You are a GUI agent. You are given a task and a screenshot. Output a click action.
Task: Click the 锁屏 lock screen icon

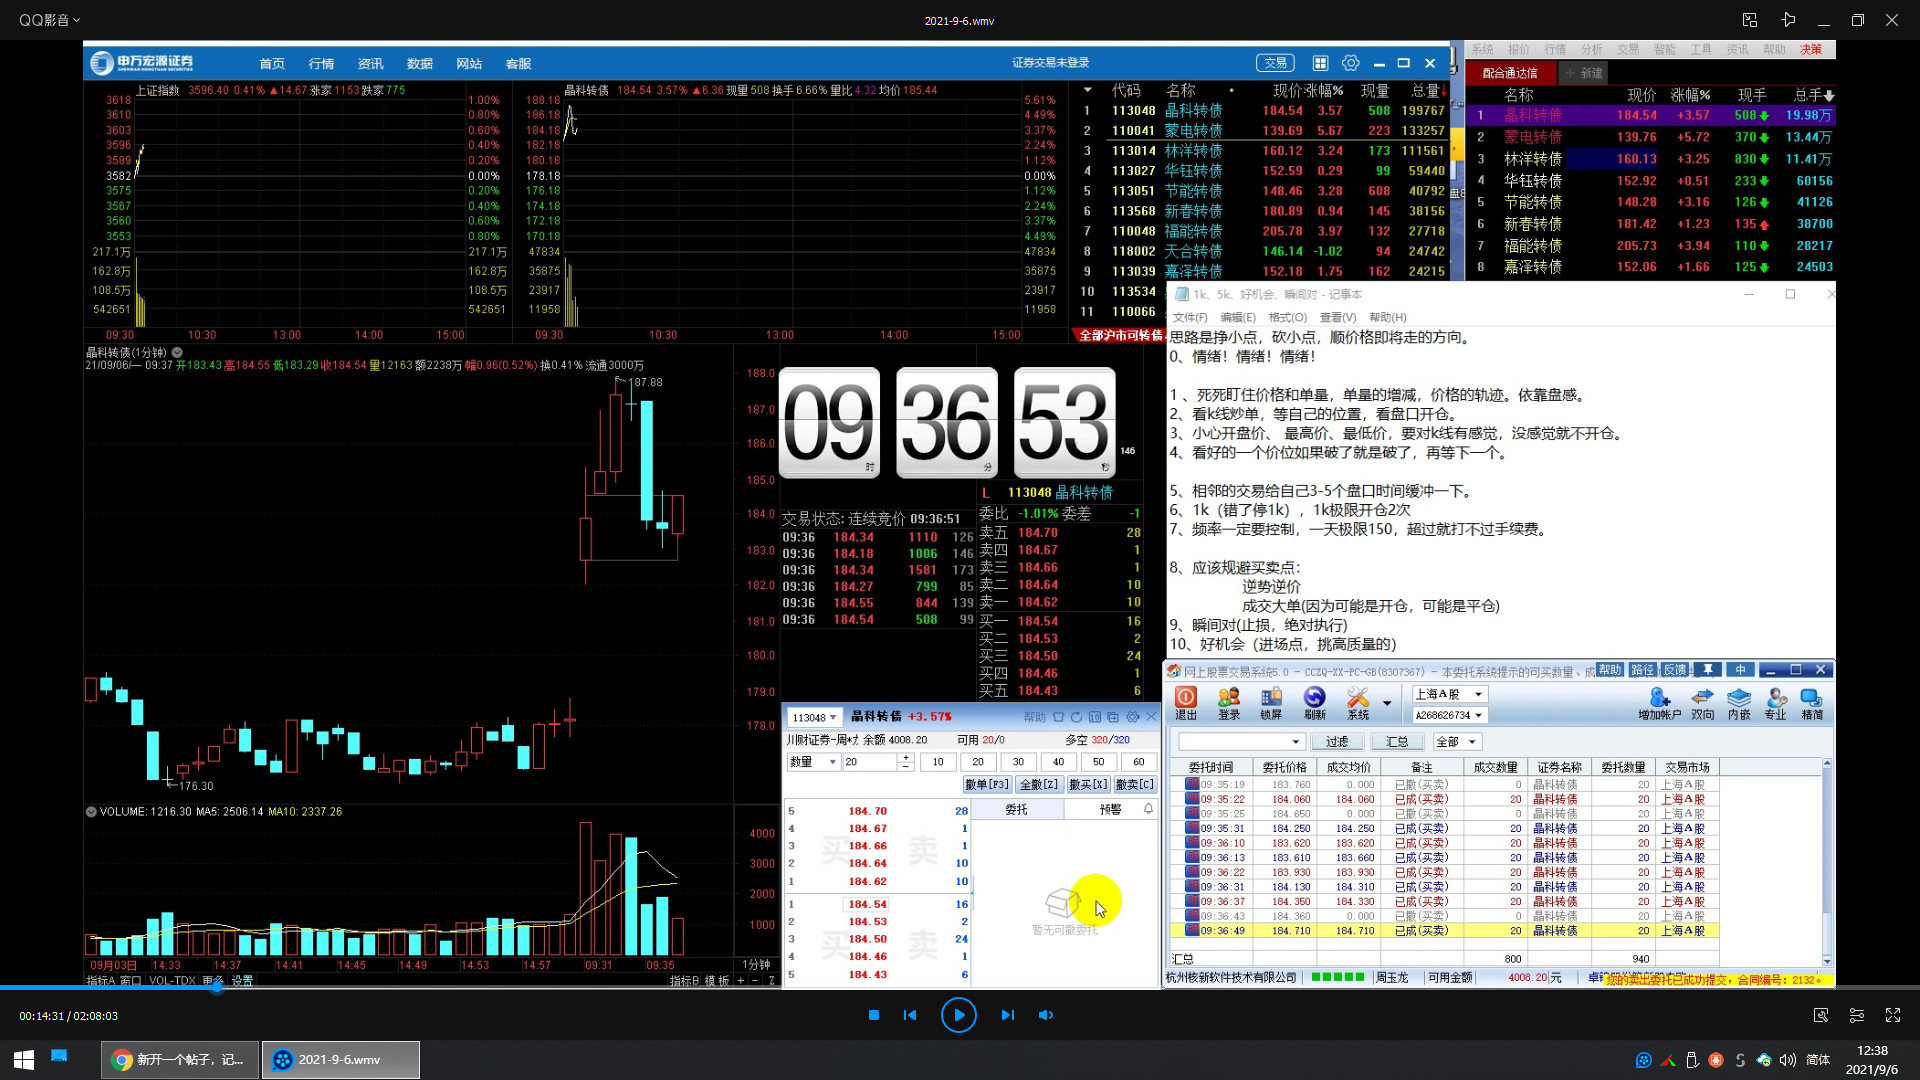click(1271, 703)
